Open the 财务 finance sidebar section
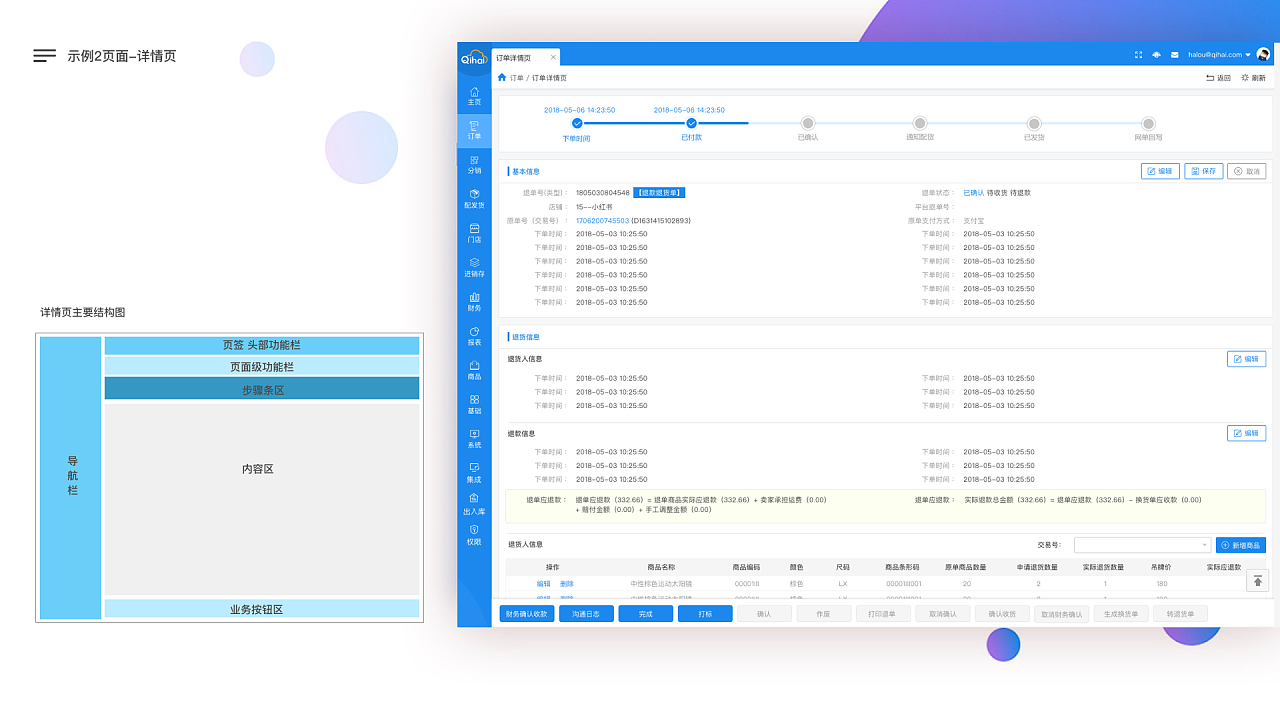Screen dimensions: 1280x720 474,302
